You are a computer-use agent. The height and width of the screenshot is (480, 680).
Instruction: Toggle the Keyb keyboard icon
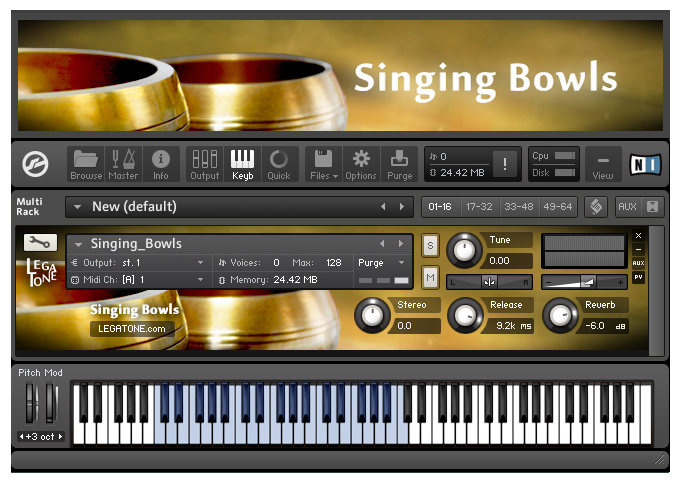(242, 164)
